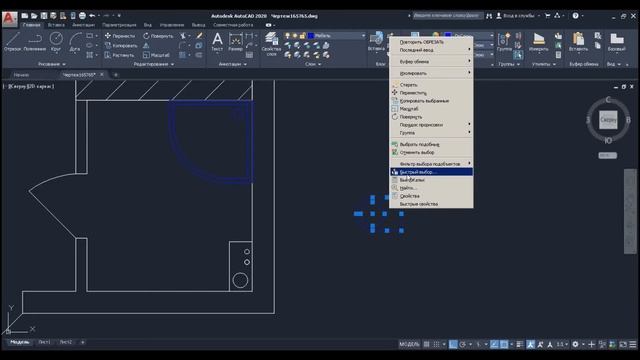Viewport: 640px width, 360px height.
Task: Click the new drawing tab plus button
Action: (x=116, y=75)
